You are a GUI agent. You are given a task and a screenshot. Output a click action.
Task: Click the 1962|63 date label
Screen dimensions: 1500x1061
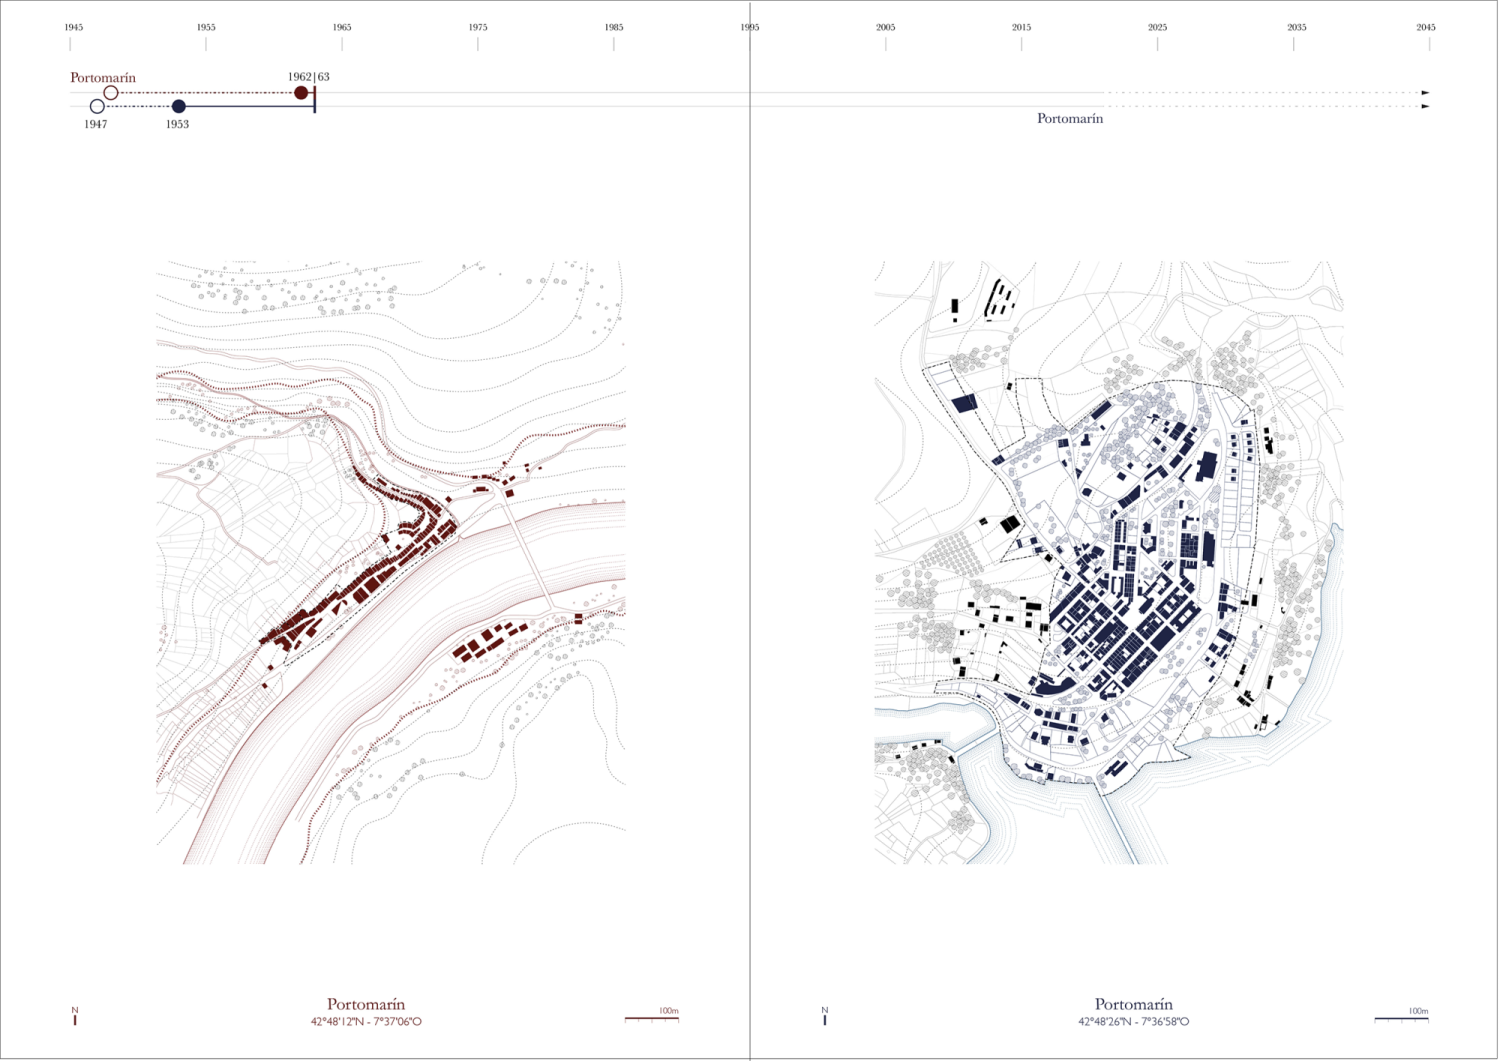pyautogui.click(x=308, y=77)
